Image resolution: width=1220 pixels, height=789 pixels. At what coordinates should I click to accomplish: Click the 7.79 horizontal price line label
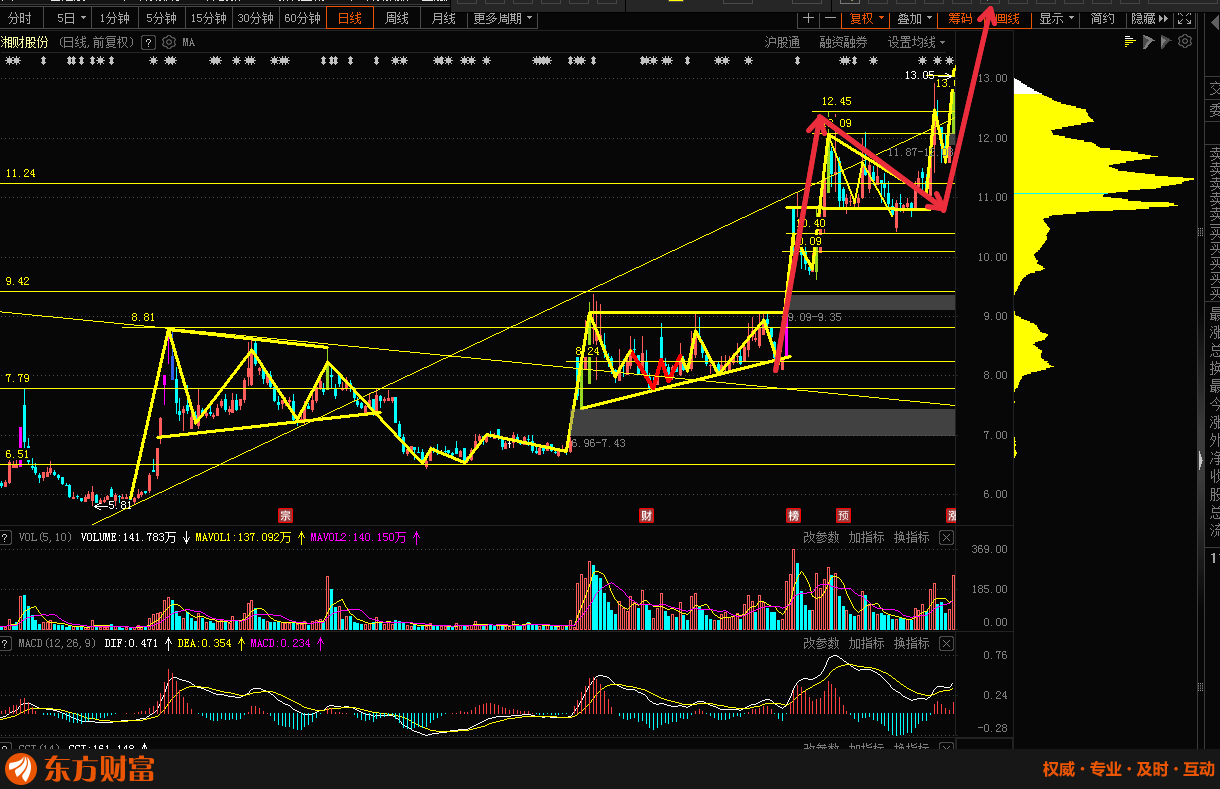coord(17,378)
